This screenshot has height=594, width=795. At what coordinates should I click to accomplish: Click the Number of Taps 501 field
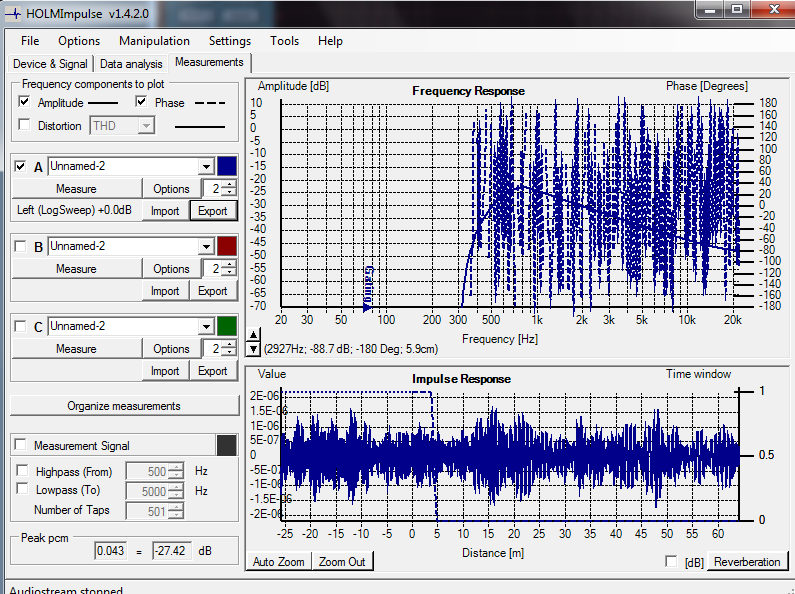(147, 511)
